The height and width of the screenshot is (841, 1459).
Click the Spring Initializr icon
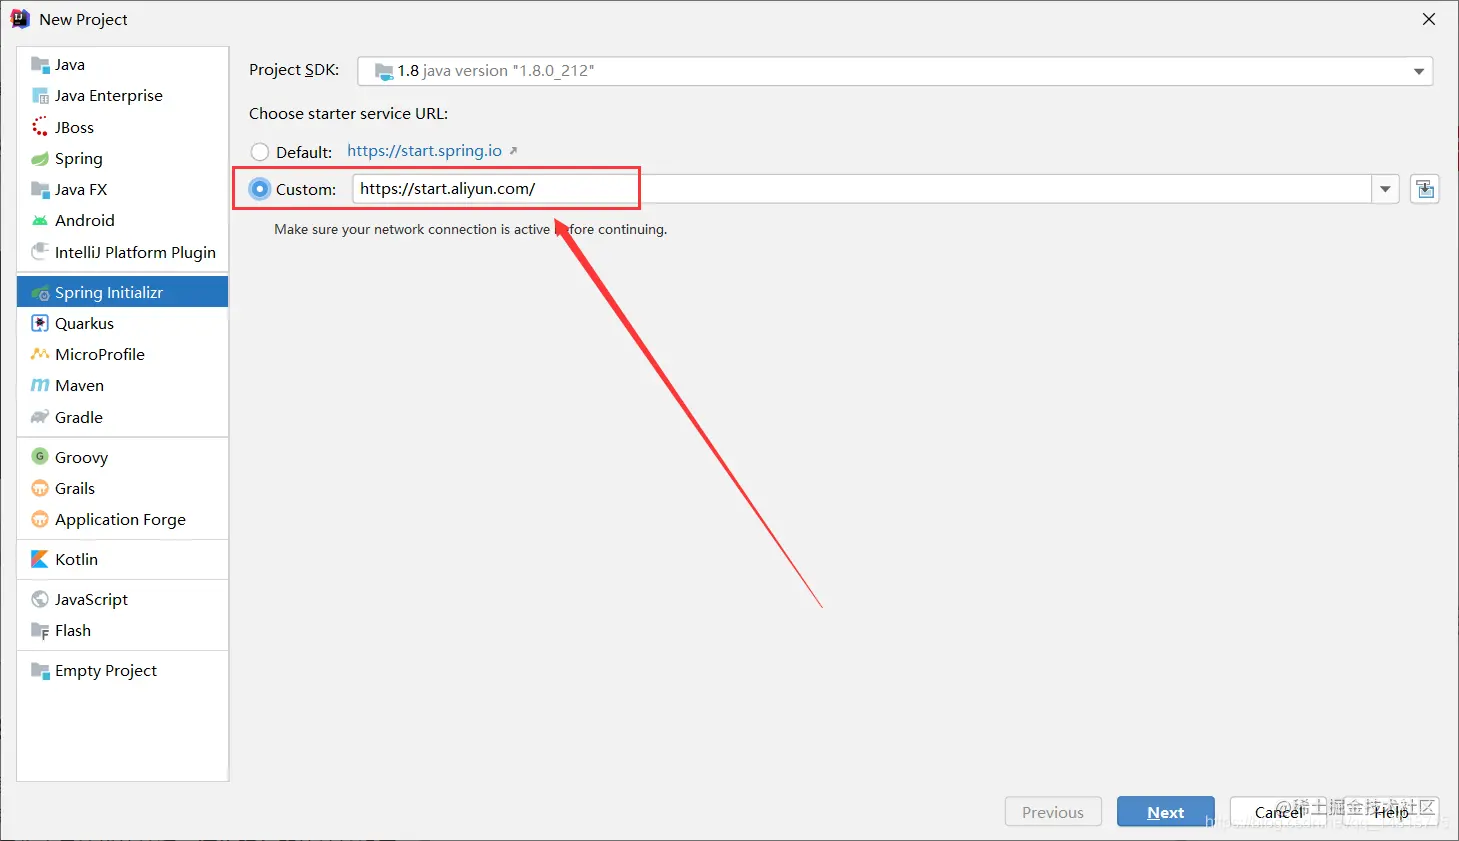tap(40, 292)
